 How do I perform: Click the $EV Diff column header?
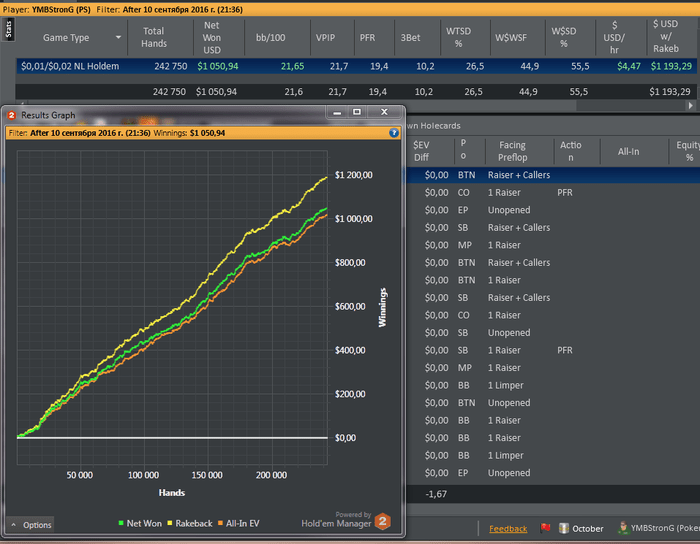pyautogui.click(x=421, y=151)
